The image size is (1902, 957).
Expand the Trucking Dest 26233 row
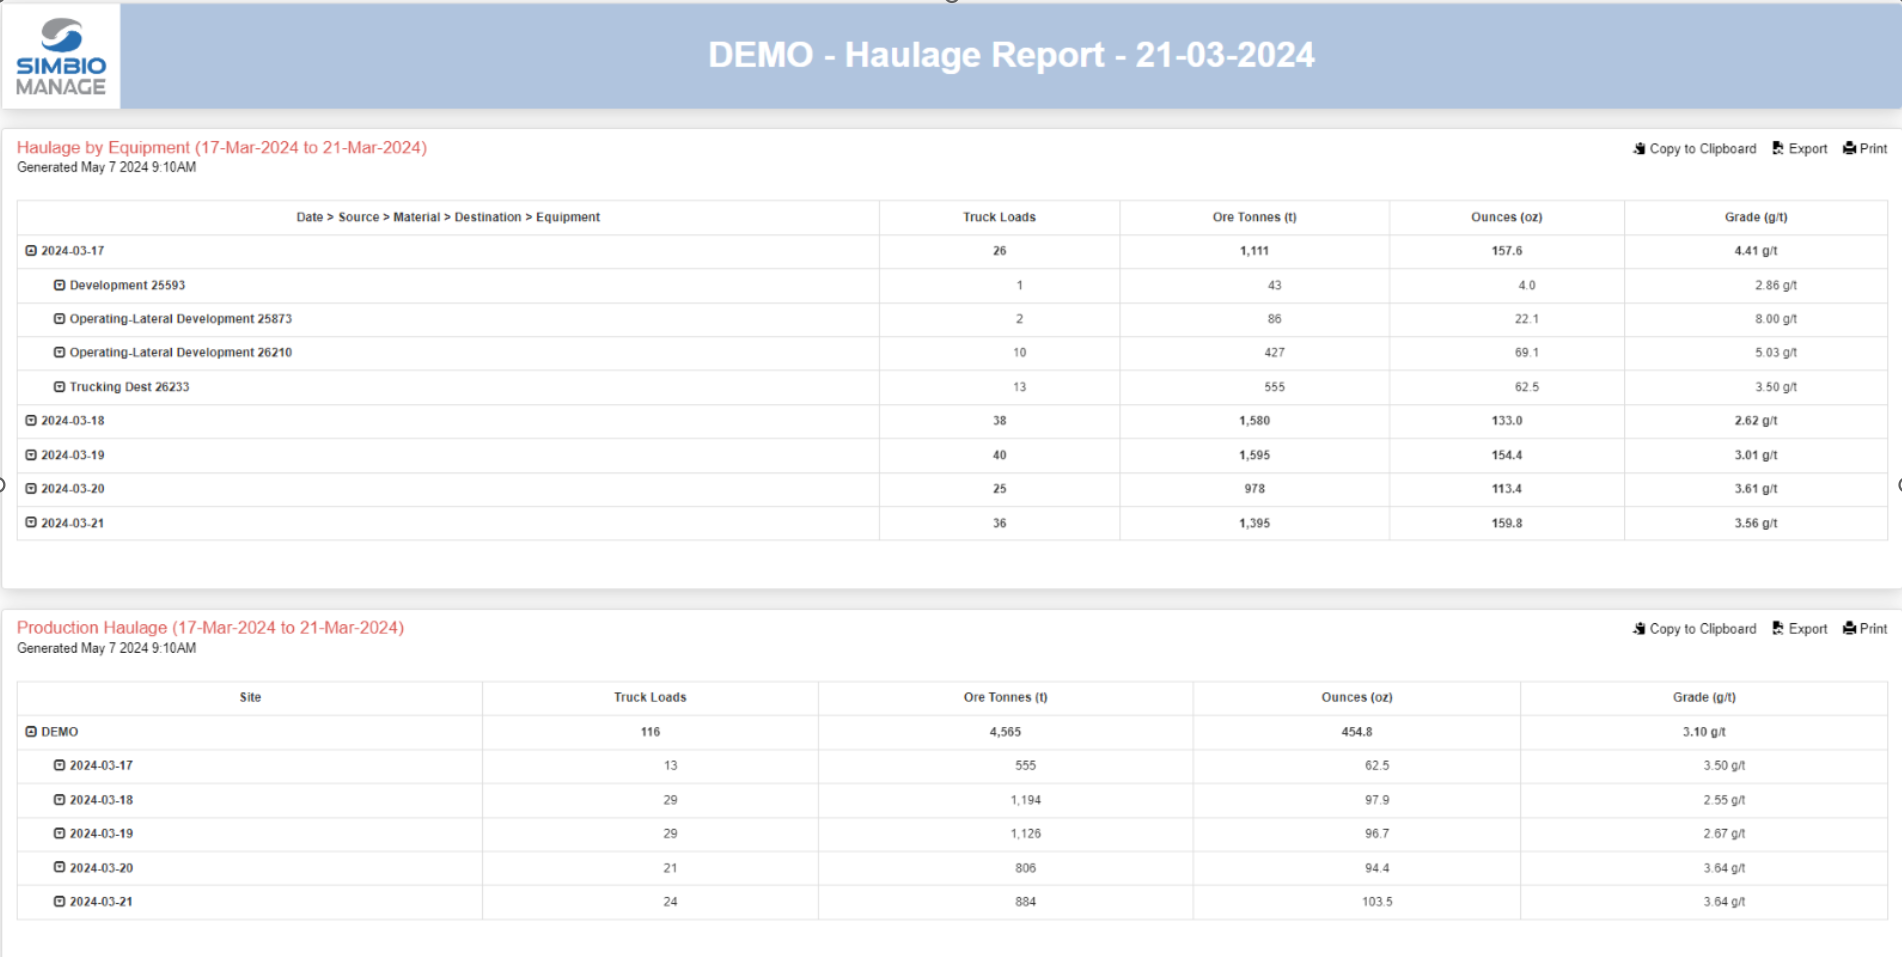click(59, 387)
